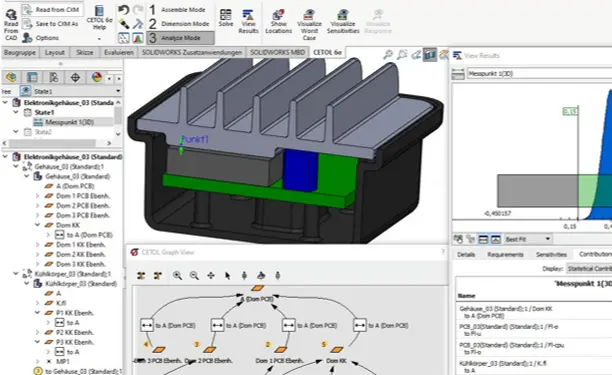The width and height of the screenshot is (612, 375).
Task: Click PropertyManager panel icon
Action: [32, 77]
